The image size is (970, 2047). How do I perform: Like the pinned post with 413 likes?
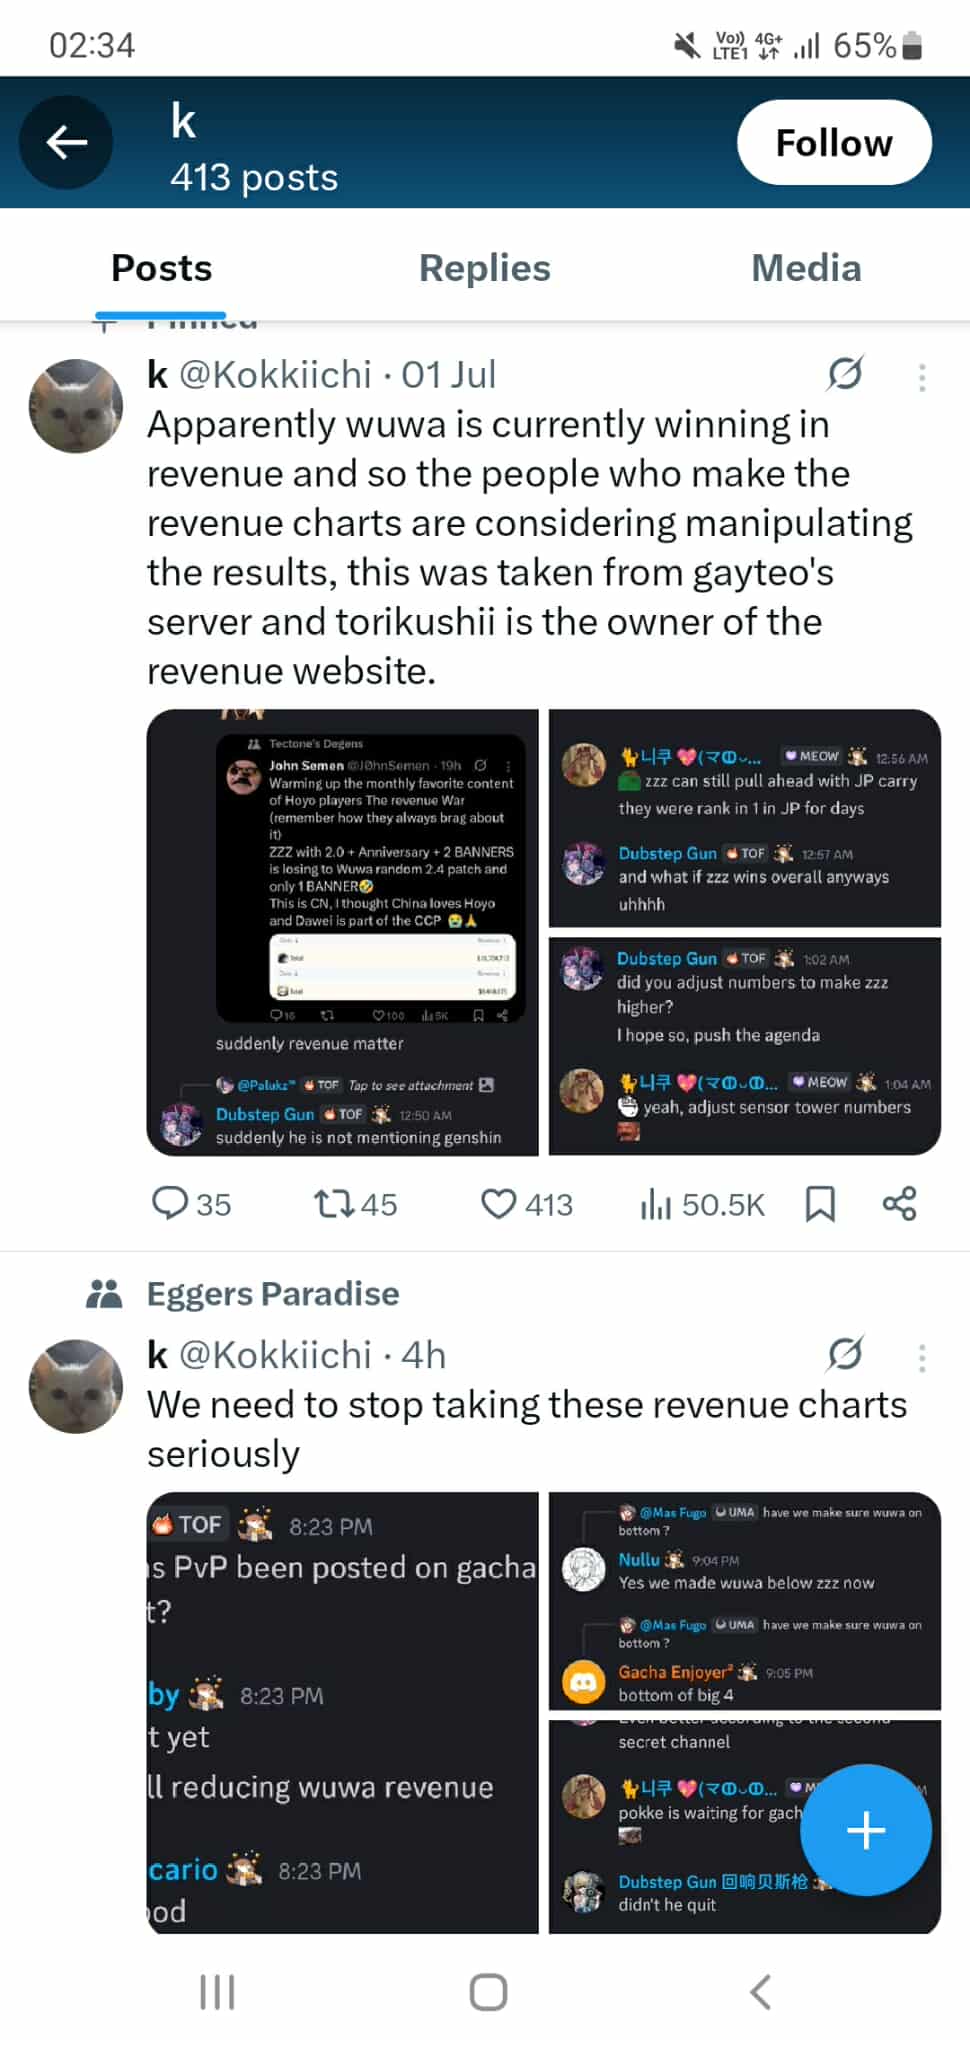527,1204
